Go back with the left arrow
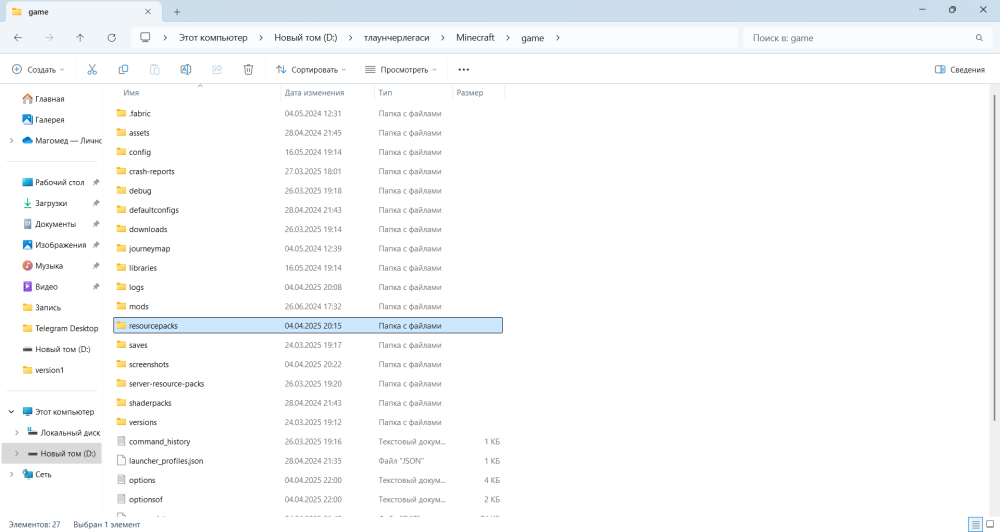1000x532 pixels. [18, 38]
